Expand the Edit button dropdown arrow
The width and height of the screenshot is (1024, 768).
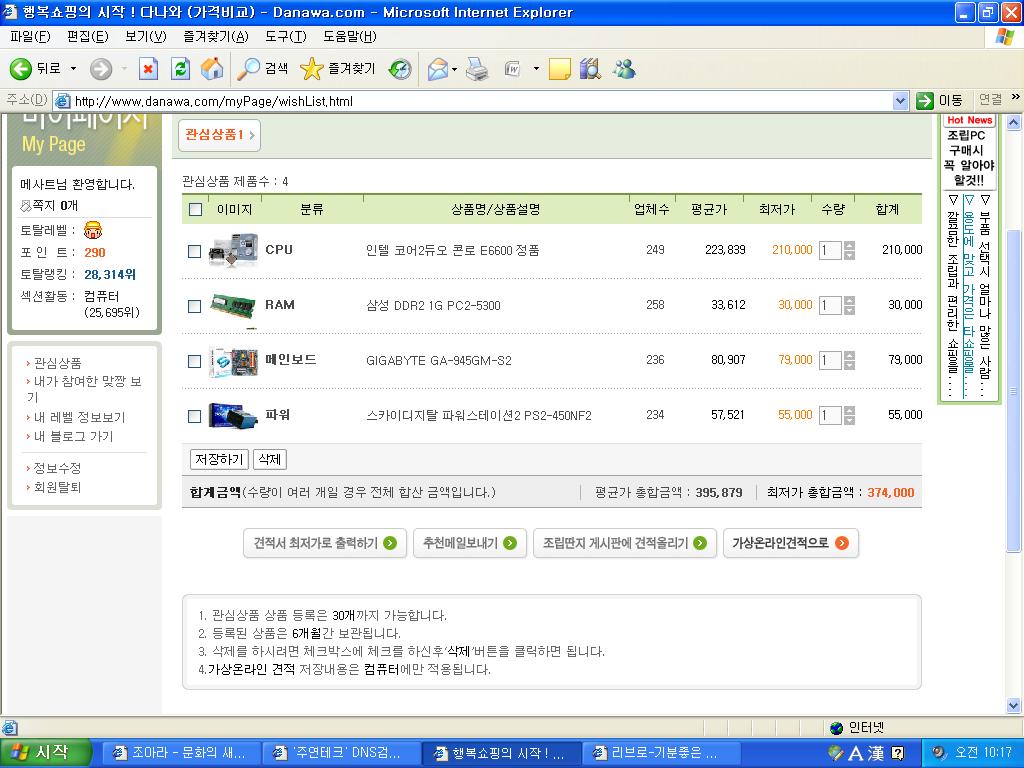click(536, 69)
